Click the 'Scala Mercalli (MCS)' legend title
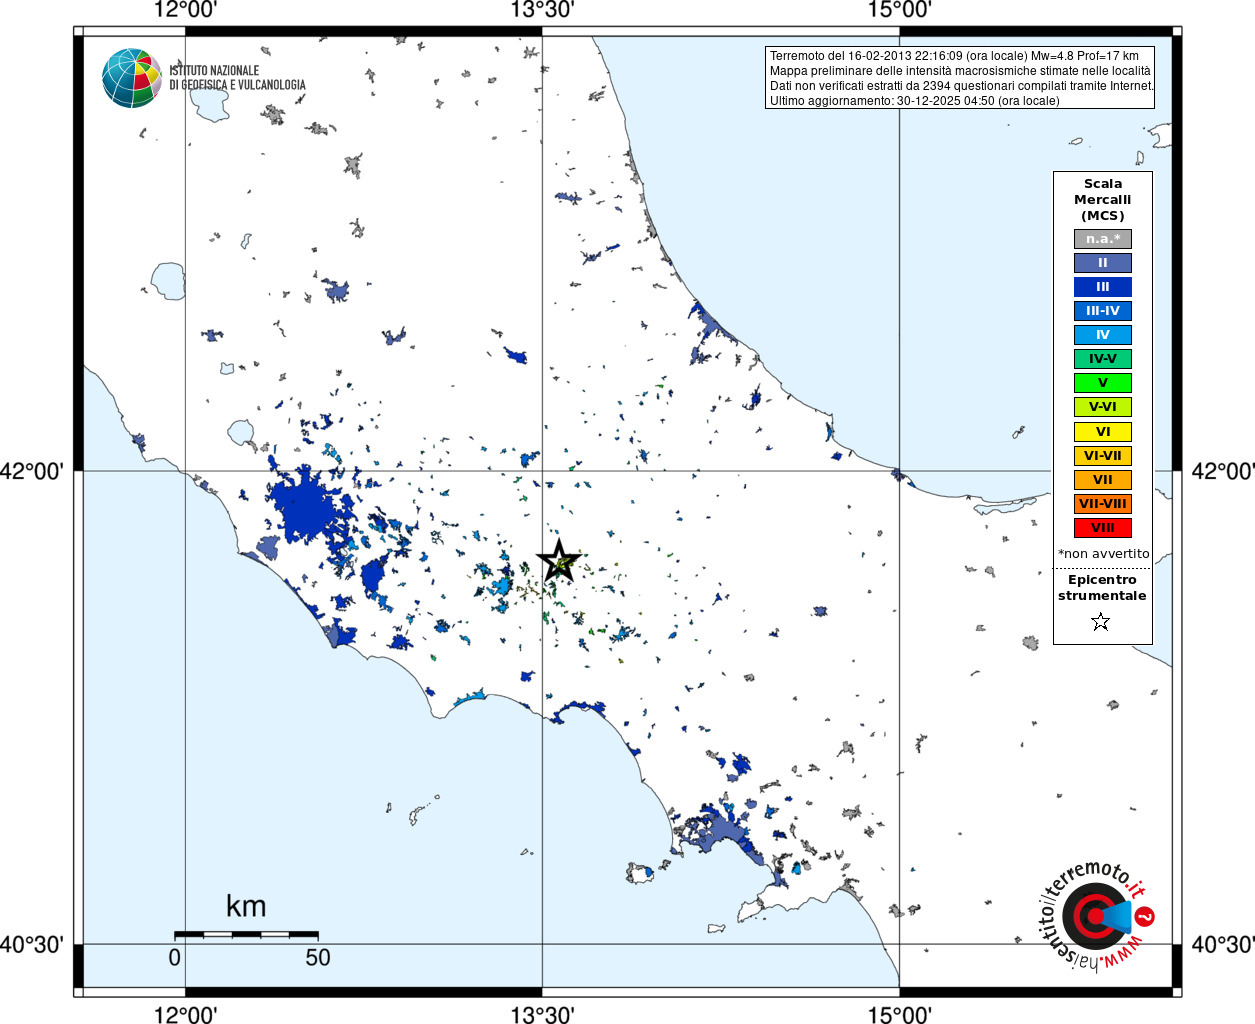Image resolution: width=1255 pixels, height=1024 pixels. (1103, 199)
